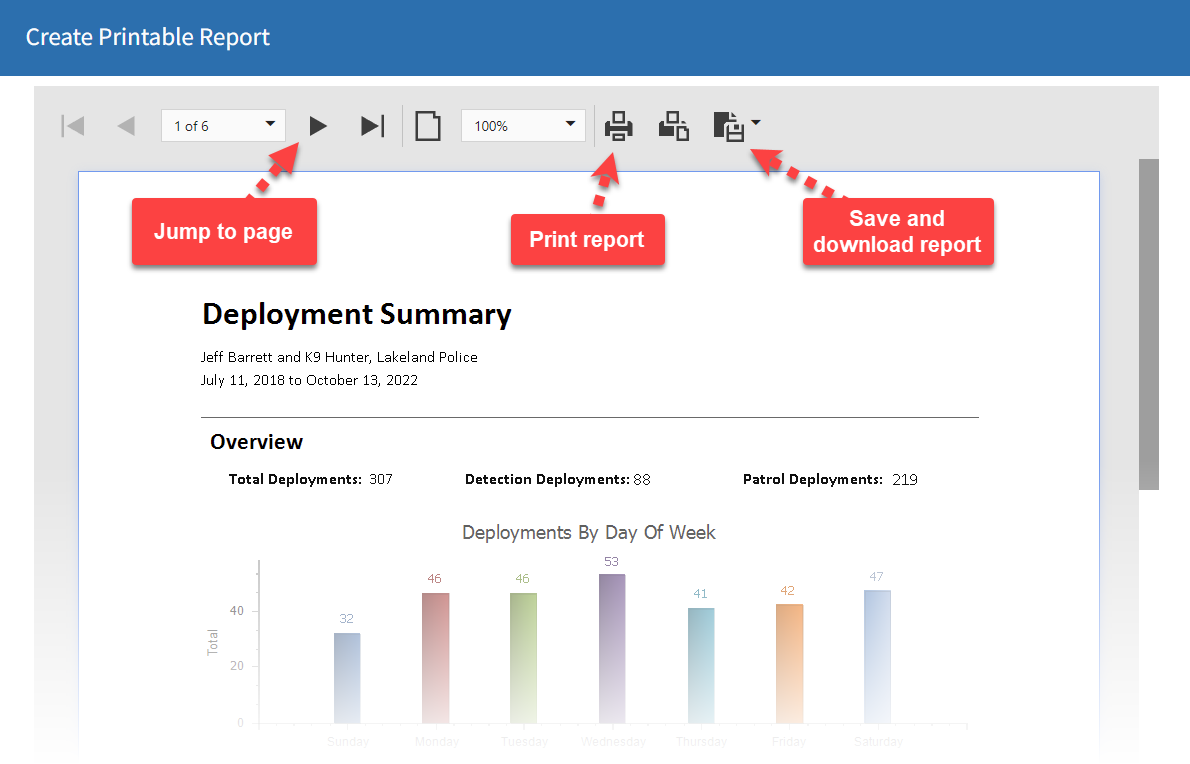Click the Tuesday bar labeled 46
Screen dimensions: 1190x764
[x=524, y=658]
